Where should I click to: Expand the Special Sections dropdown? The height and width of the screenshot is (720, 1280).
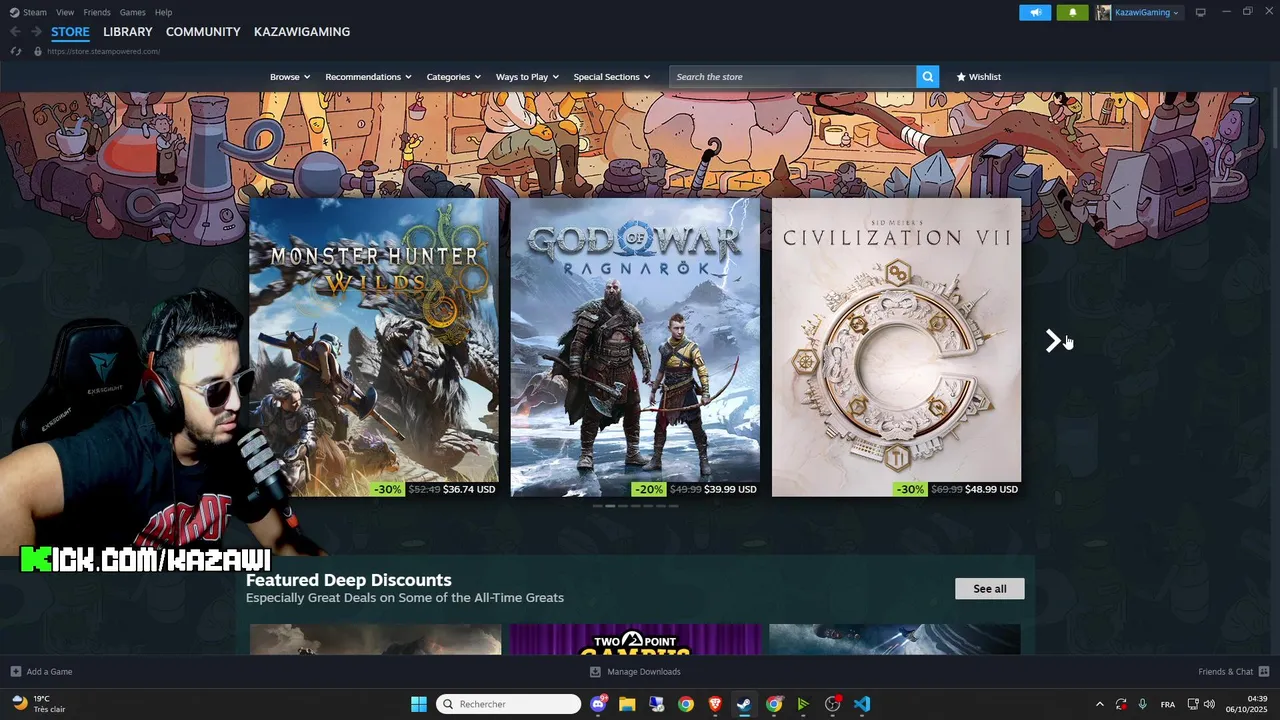[x=612, y=77]
